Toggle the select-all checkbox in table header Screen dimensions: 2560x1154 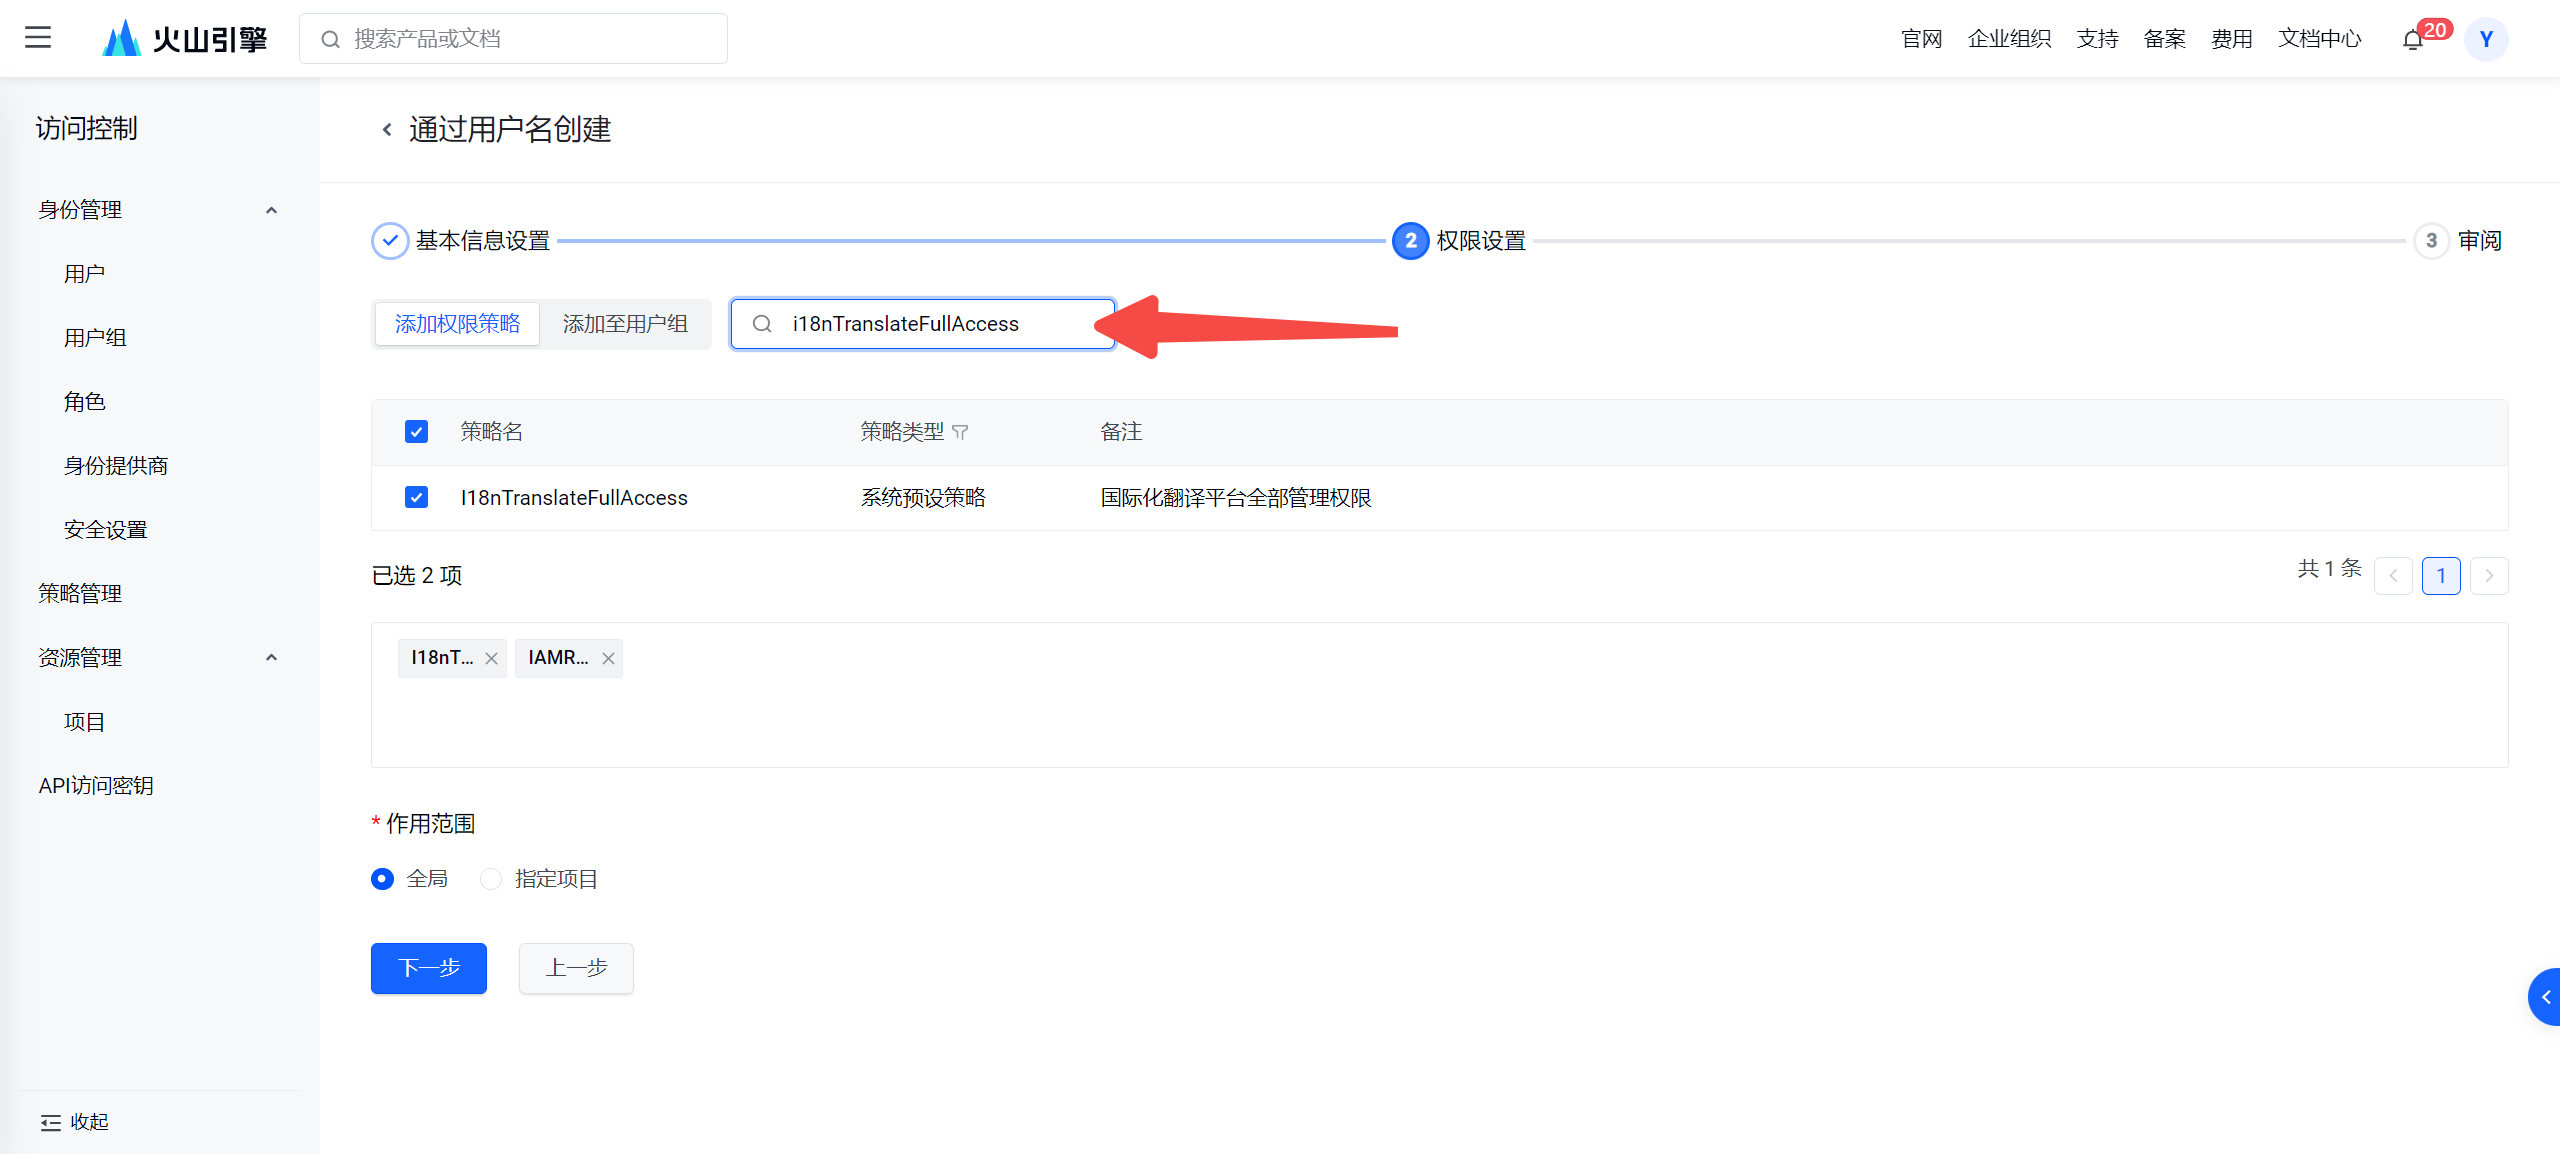(x=416, y=431)
